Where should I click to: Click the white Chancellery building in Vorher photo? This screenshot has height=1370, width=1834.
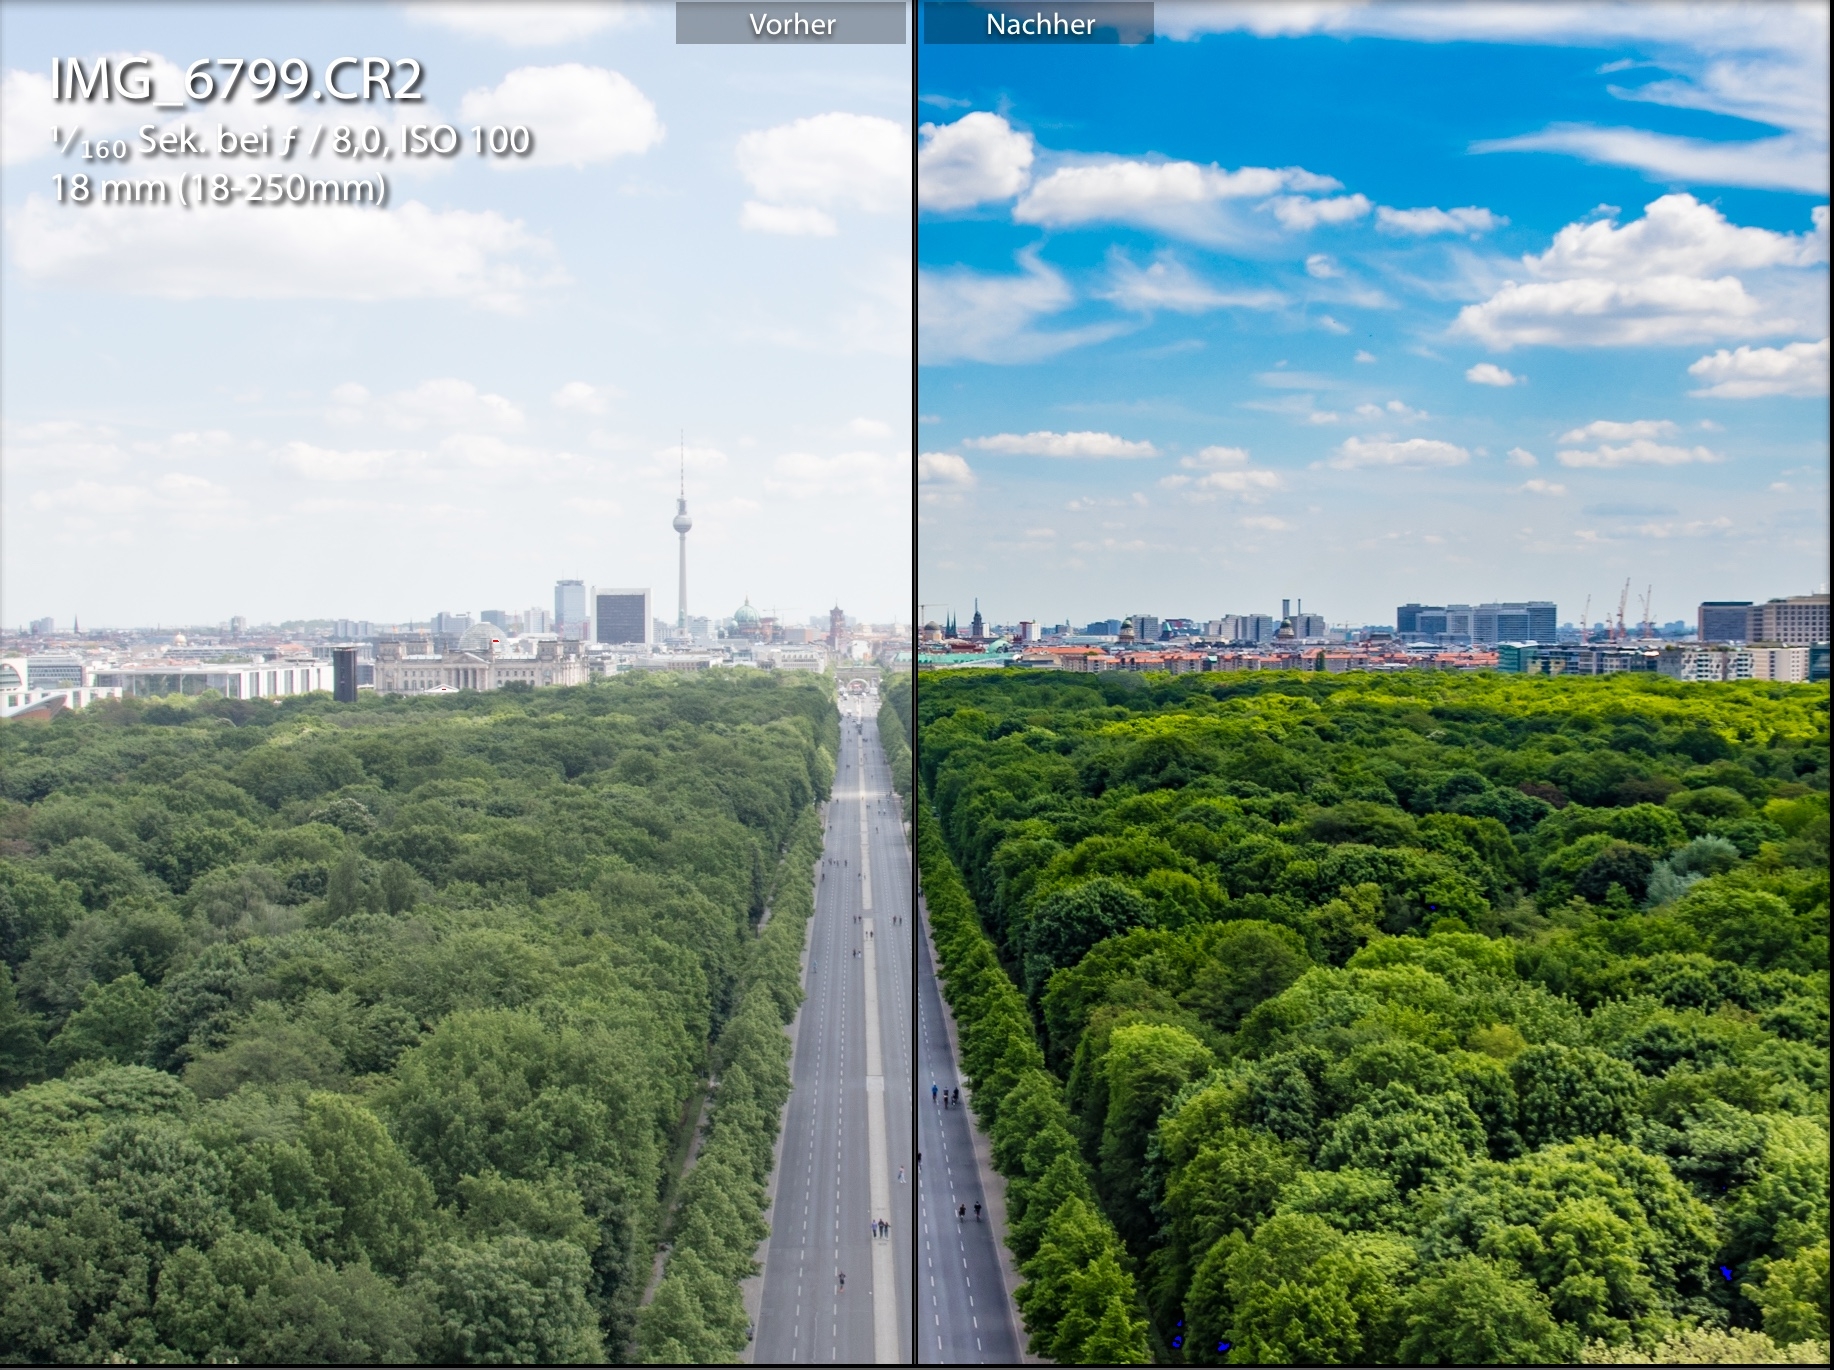click(215, 680)
